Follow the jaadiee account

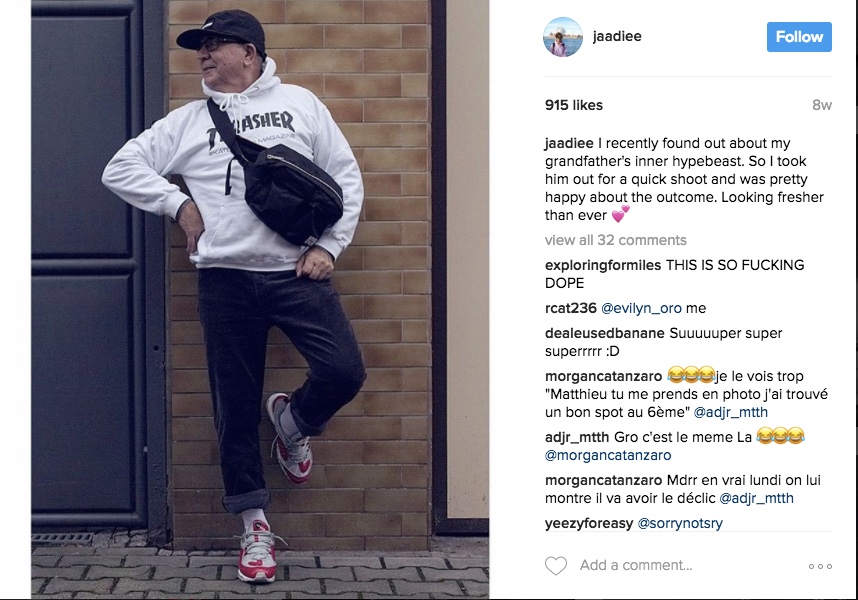[799, 37]
